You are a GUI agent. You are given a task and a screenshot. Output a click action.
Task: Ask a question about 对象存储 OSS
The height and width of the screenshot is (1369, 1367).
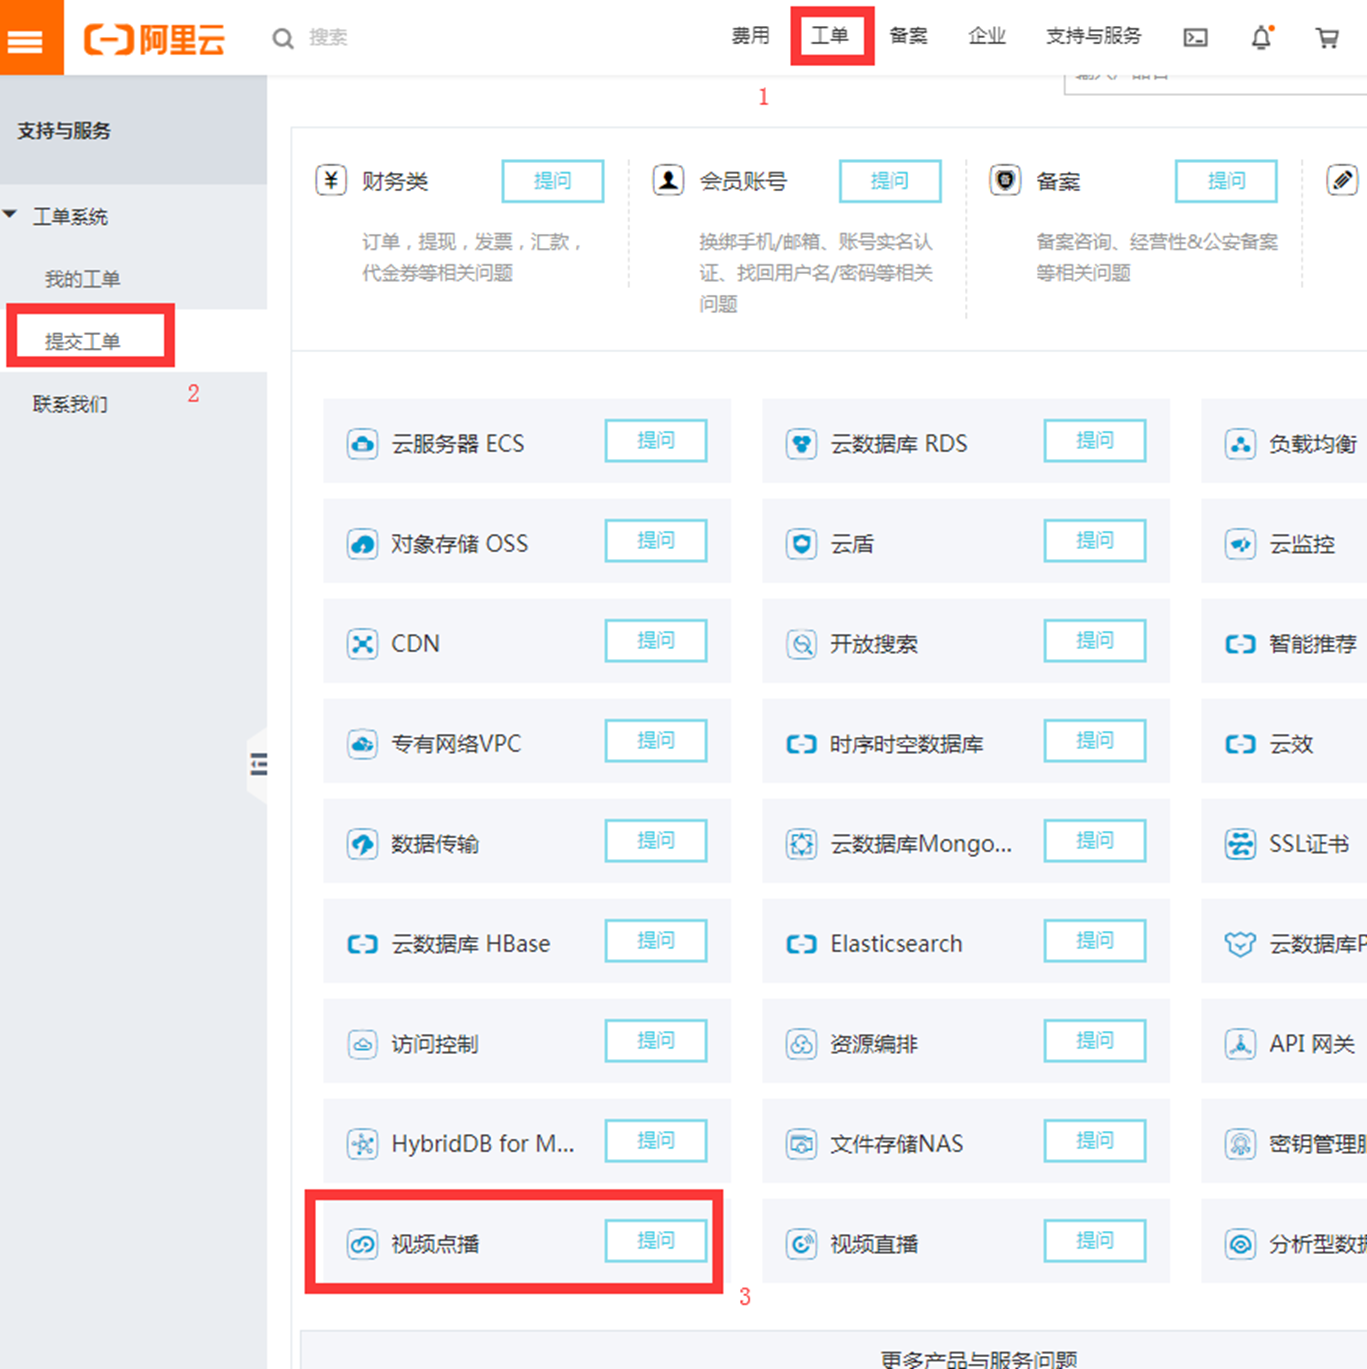(x=656, y=541)
